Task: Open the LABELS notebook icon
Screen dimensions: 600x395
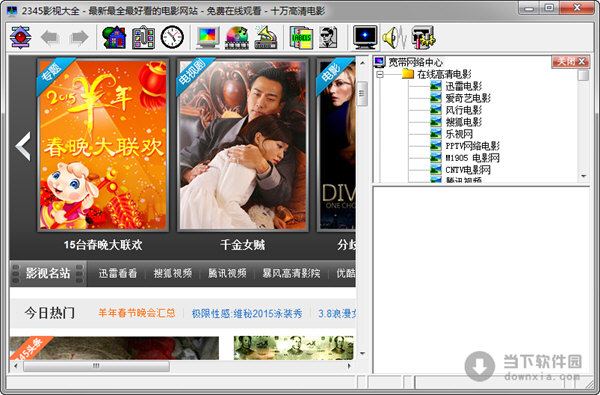Action: coord(301,37)
